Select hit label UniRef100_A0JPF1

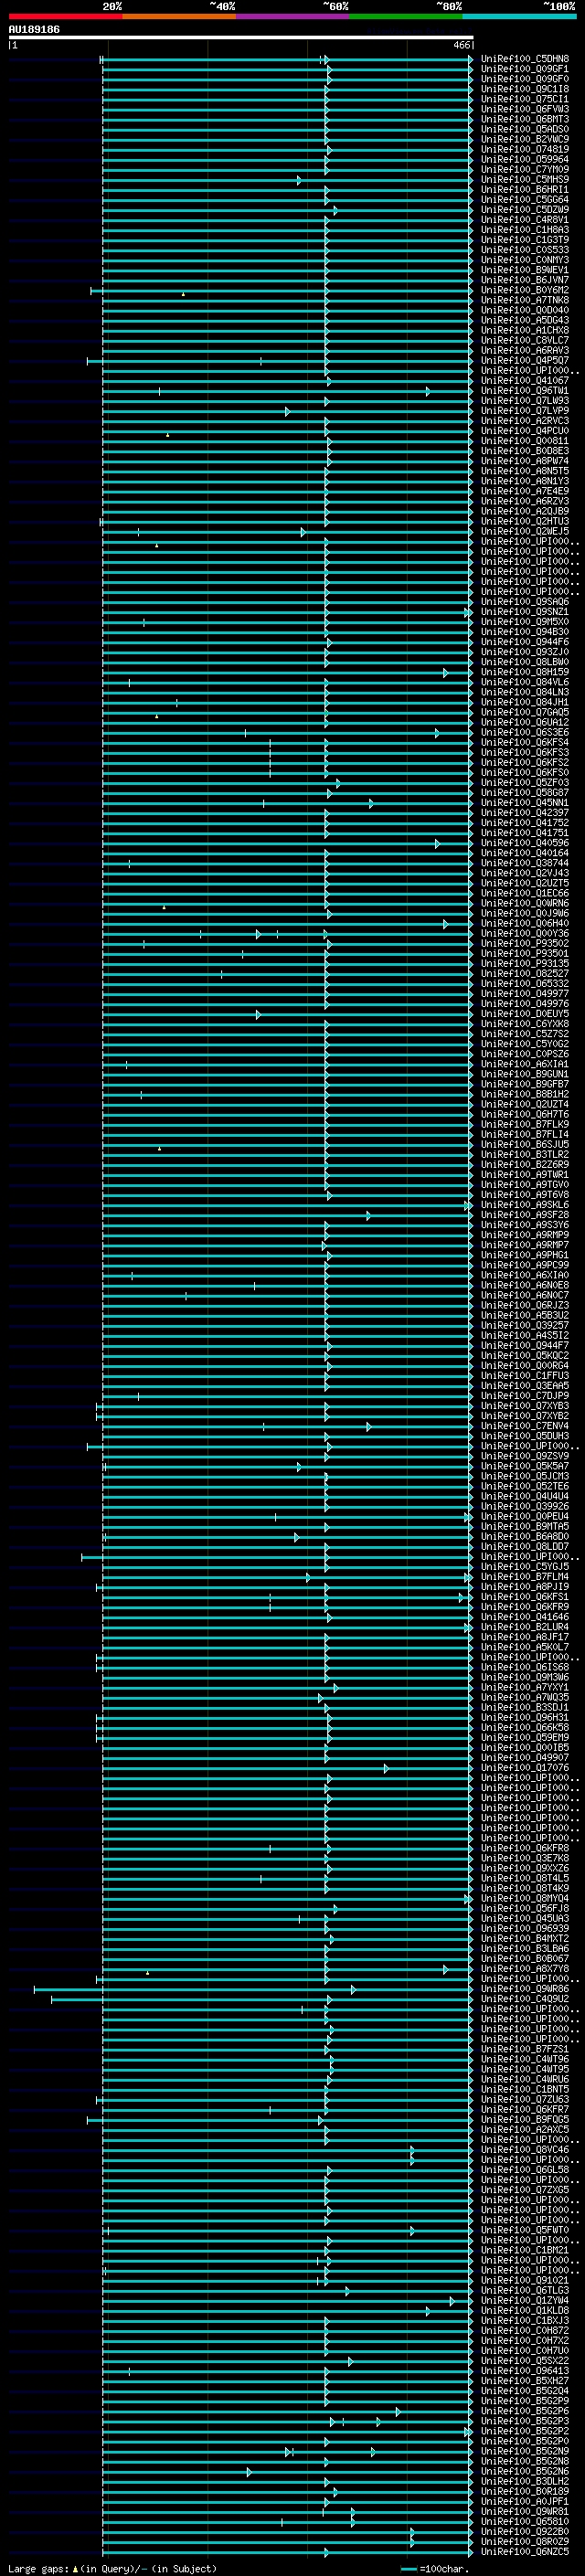click(x=525, y=2502)
